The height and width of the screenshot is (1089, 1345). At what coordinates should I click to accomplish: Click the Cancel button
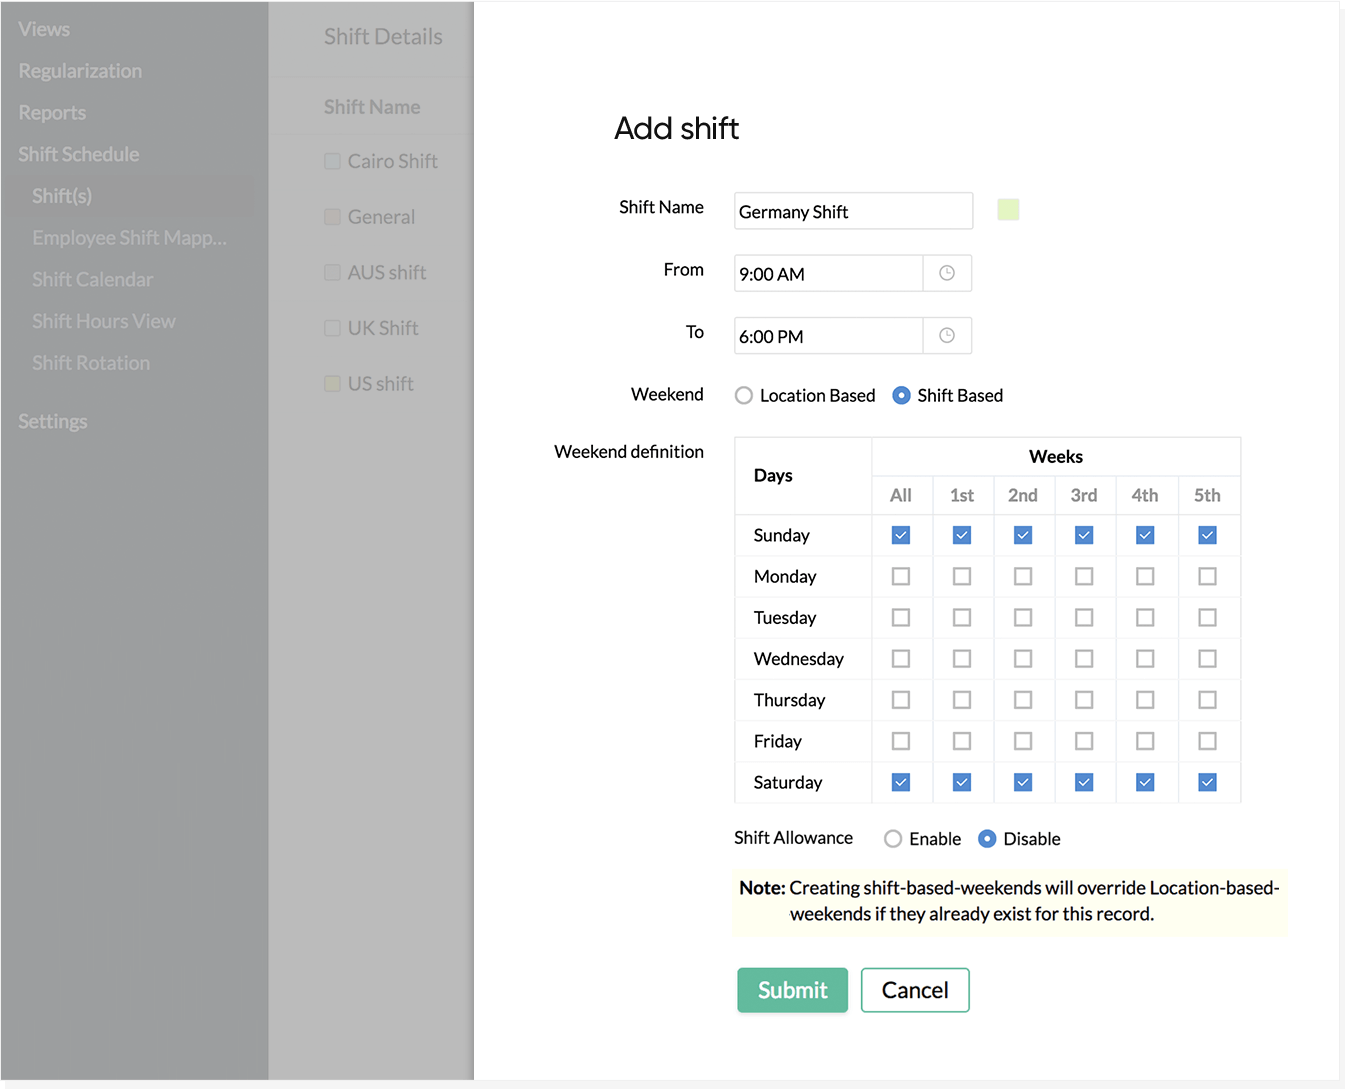(x=914, y=990)
